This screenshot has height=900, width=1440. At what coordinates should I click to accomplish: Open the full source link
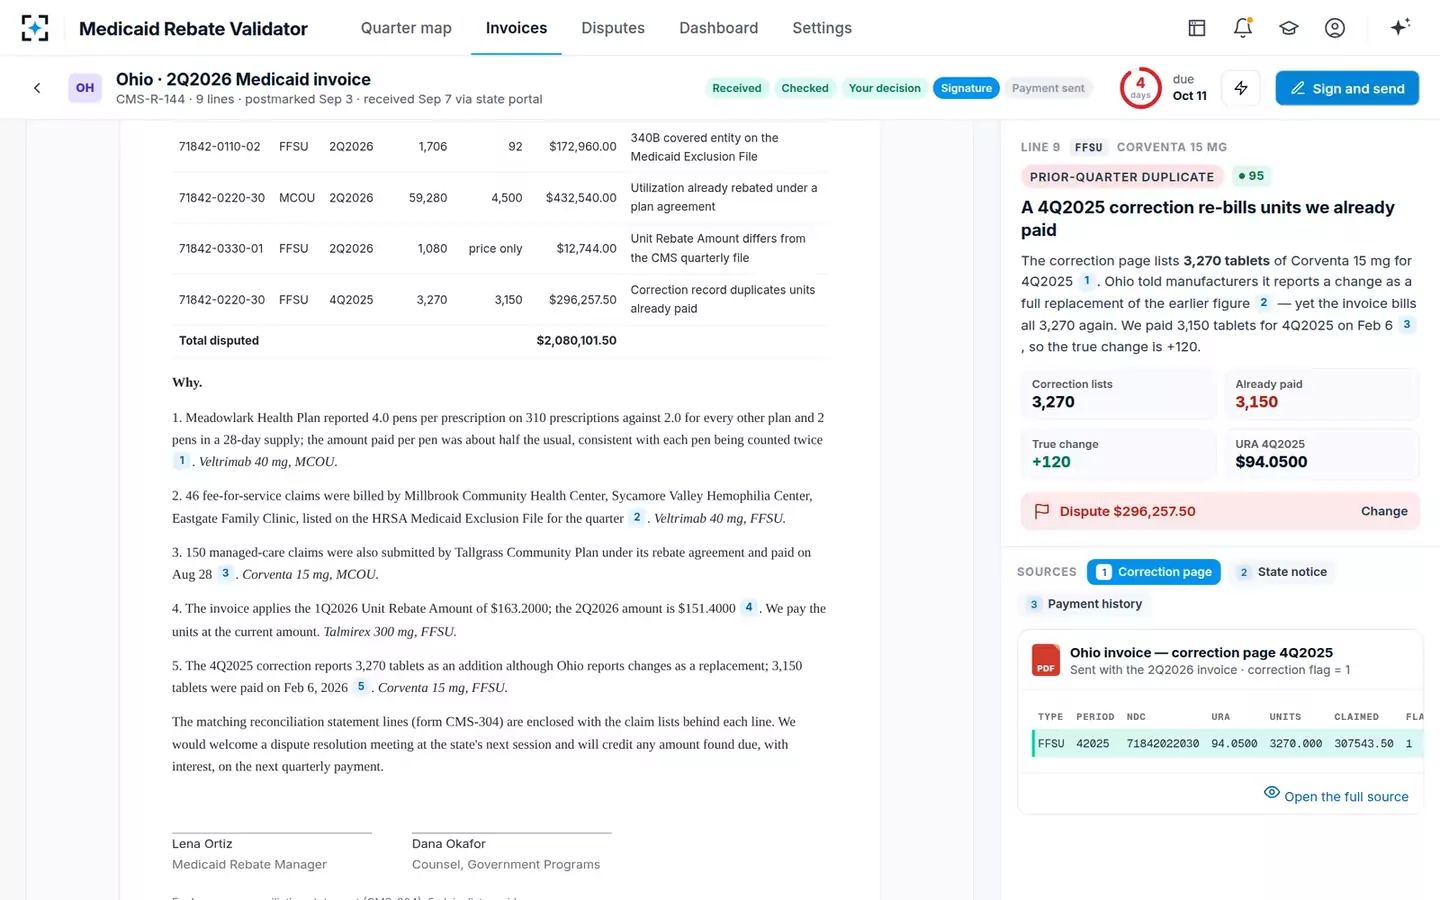pyautogui.click(x=1336, y=796)
